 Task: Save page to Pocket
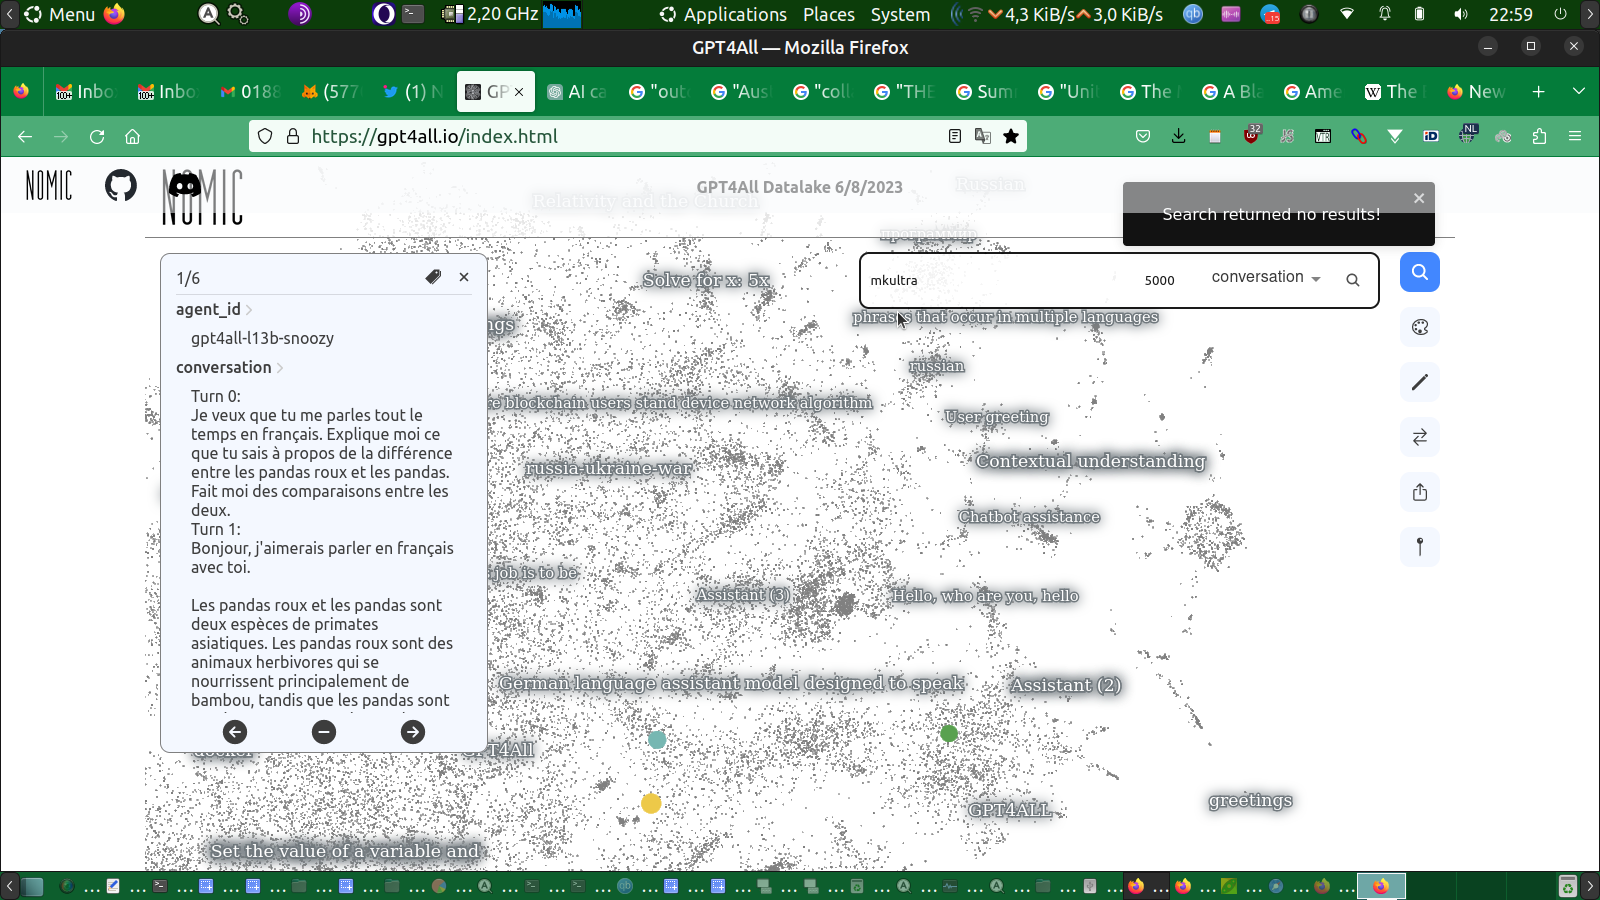(x=1143, y=136)
